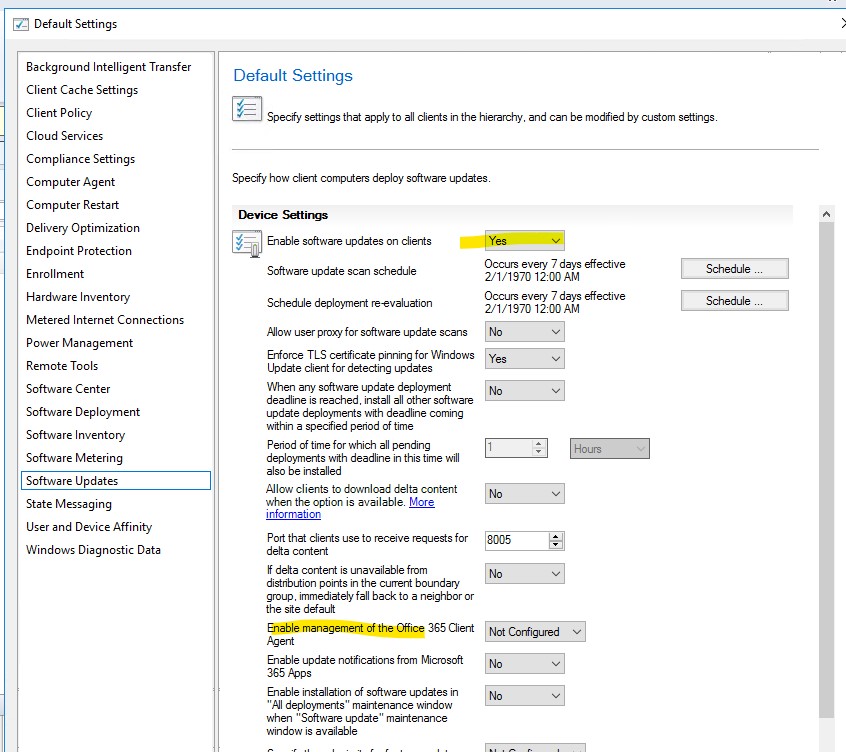Click the Device Settings clipboard icon
Image resolution: width=846 pixels, height=752 pixels.
[248, 241]
